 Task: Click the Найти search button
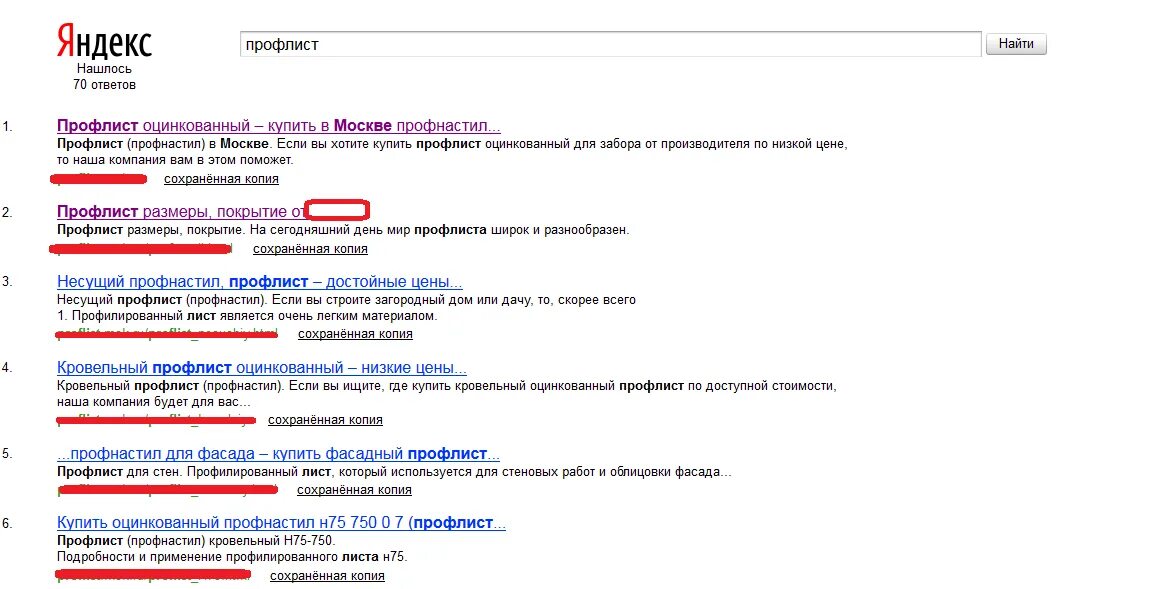coord(1016,44)
